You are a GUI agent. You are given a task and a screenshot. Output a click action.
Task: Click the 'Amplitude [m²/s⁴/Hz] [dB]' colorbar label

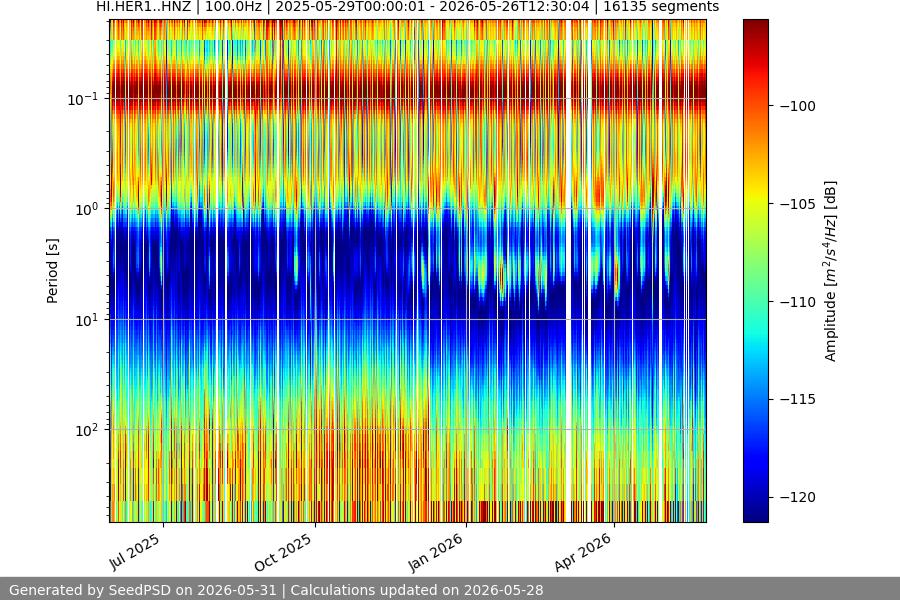[x=831, y=271]
